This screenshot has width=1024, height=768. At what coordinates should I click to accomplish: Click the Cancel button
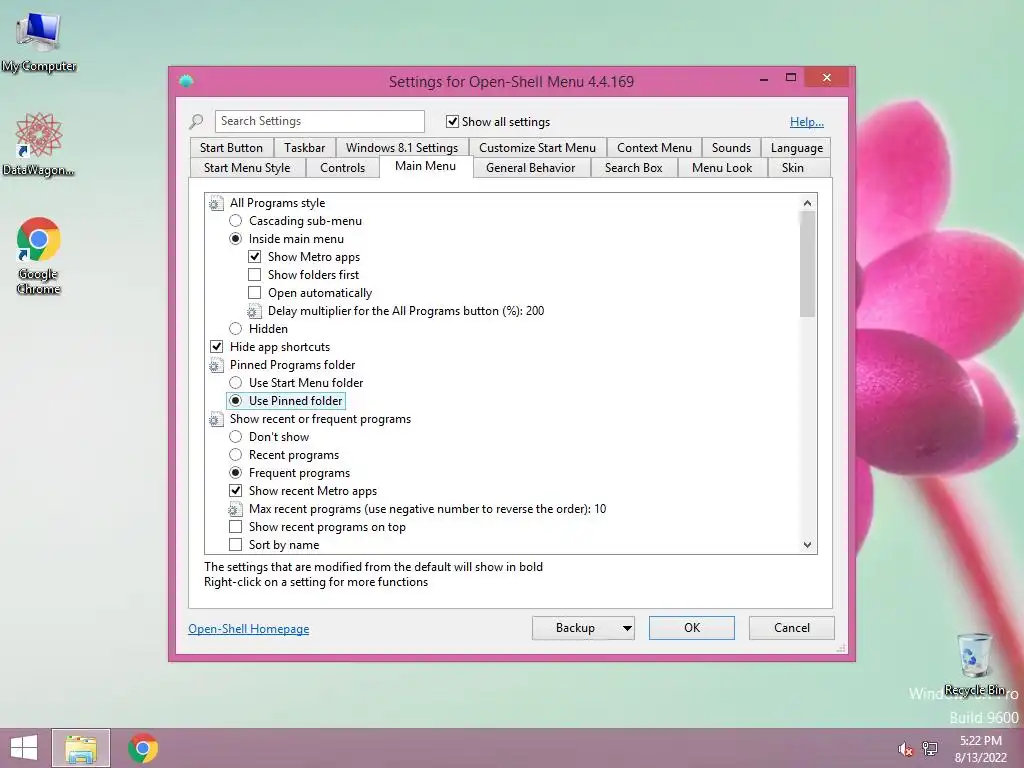pyautogui.click(x=792, y=628)
